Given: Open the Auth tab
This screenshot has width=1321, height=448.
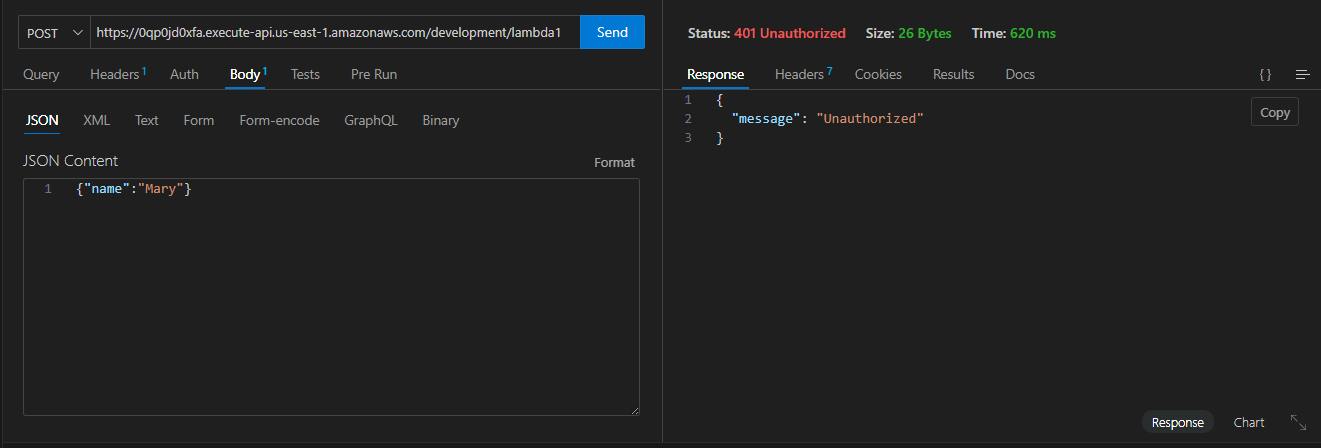Looking at the screenshot, I should (184, 74).
